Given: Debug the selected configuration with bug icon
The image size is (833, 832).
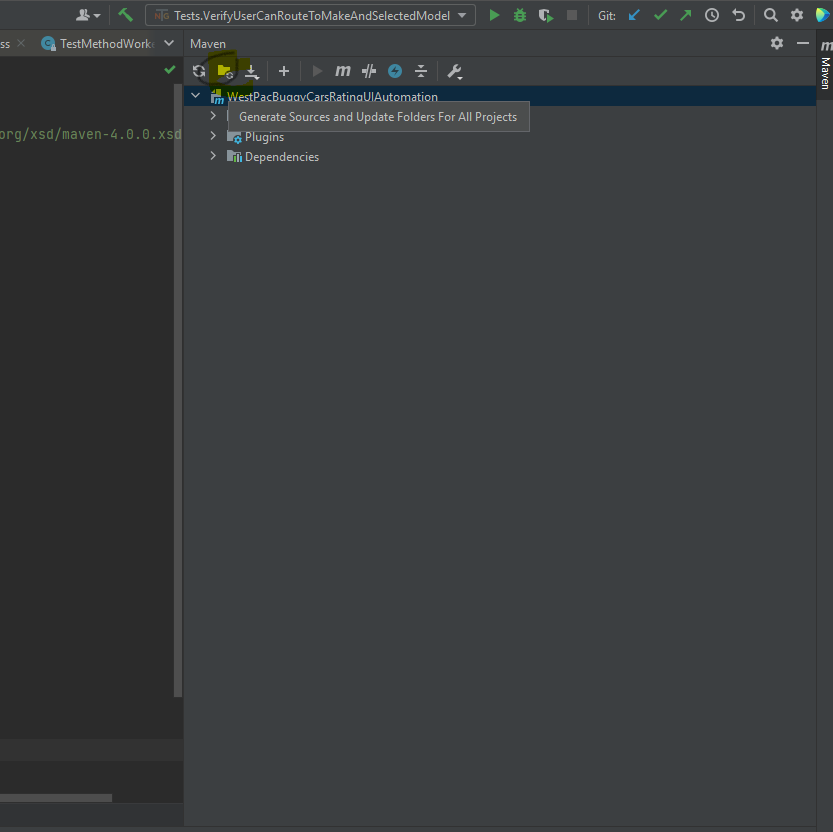Looking at the screenshot, I should (520, 15).
